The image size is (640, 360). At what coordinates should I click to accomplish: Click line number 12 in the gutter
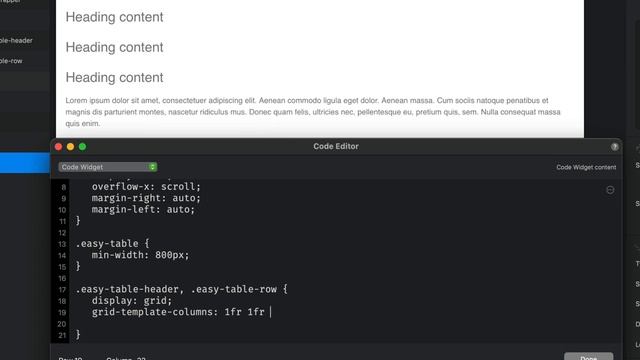pyautogui.click(x=62, y=233)
